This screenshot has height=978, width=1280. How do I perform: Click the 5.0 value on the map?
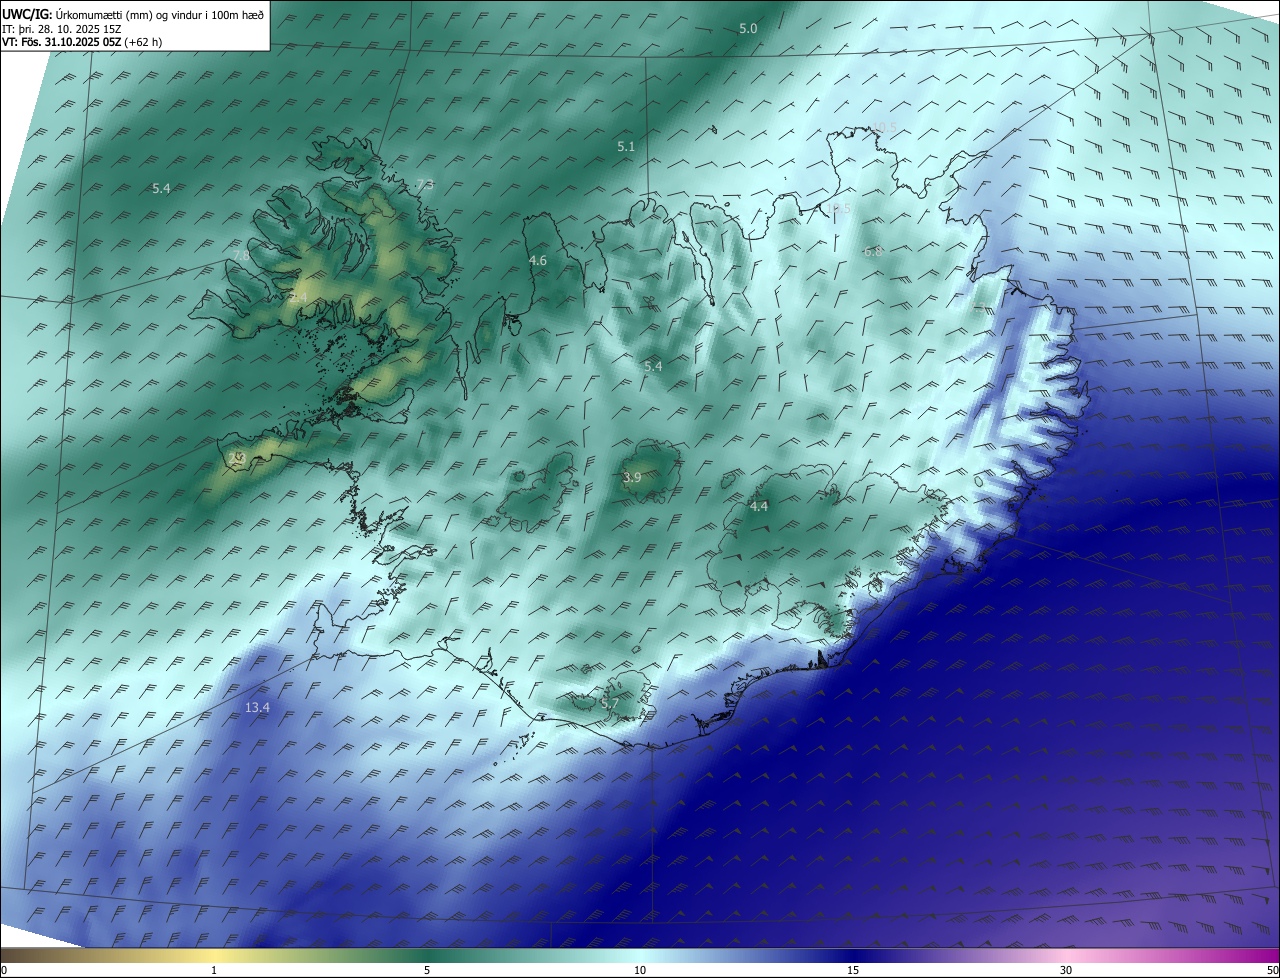pos(748,29)
